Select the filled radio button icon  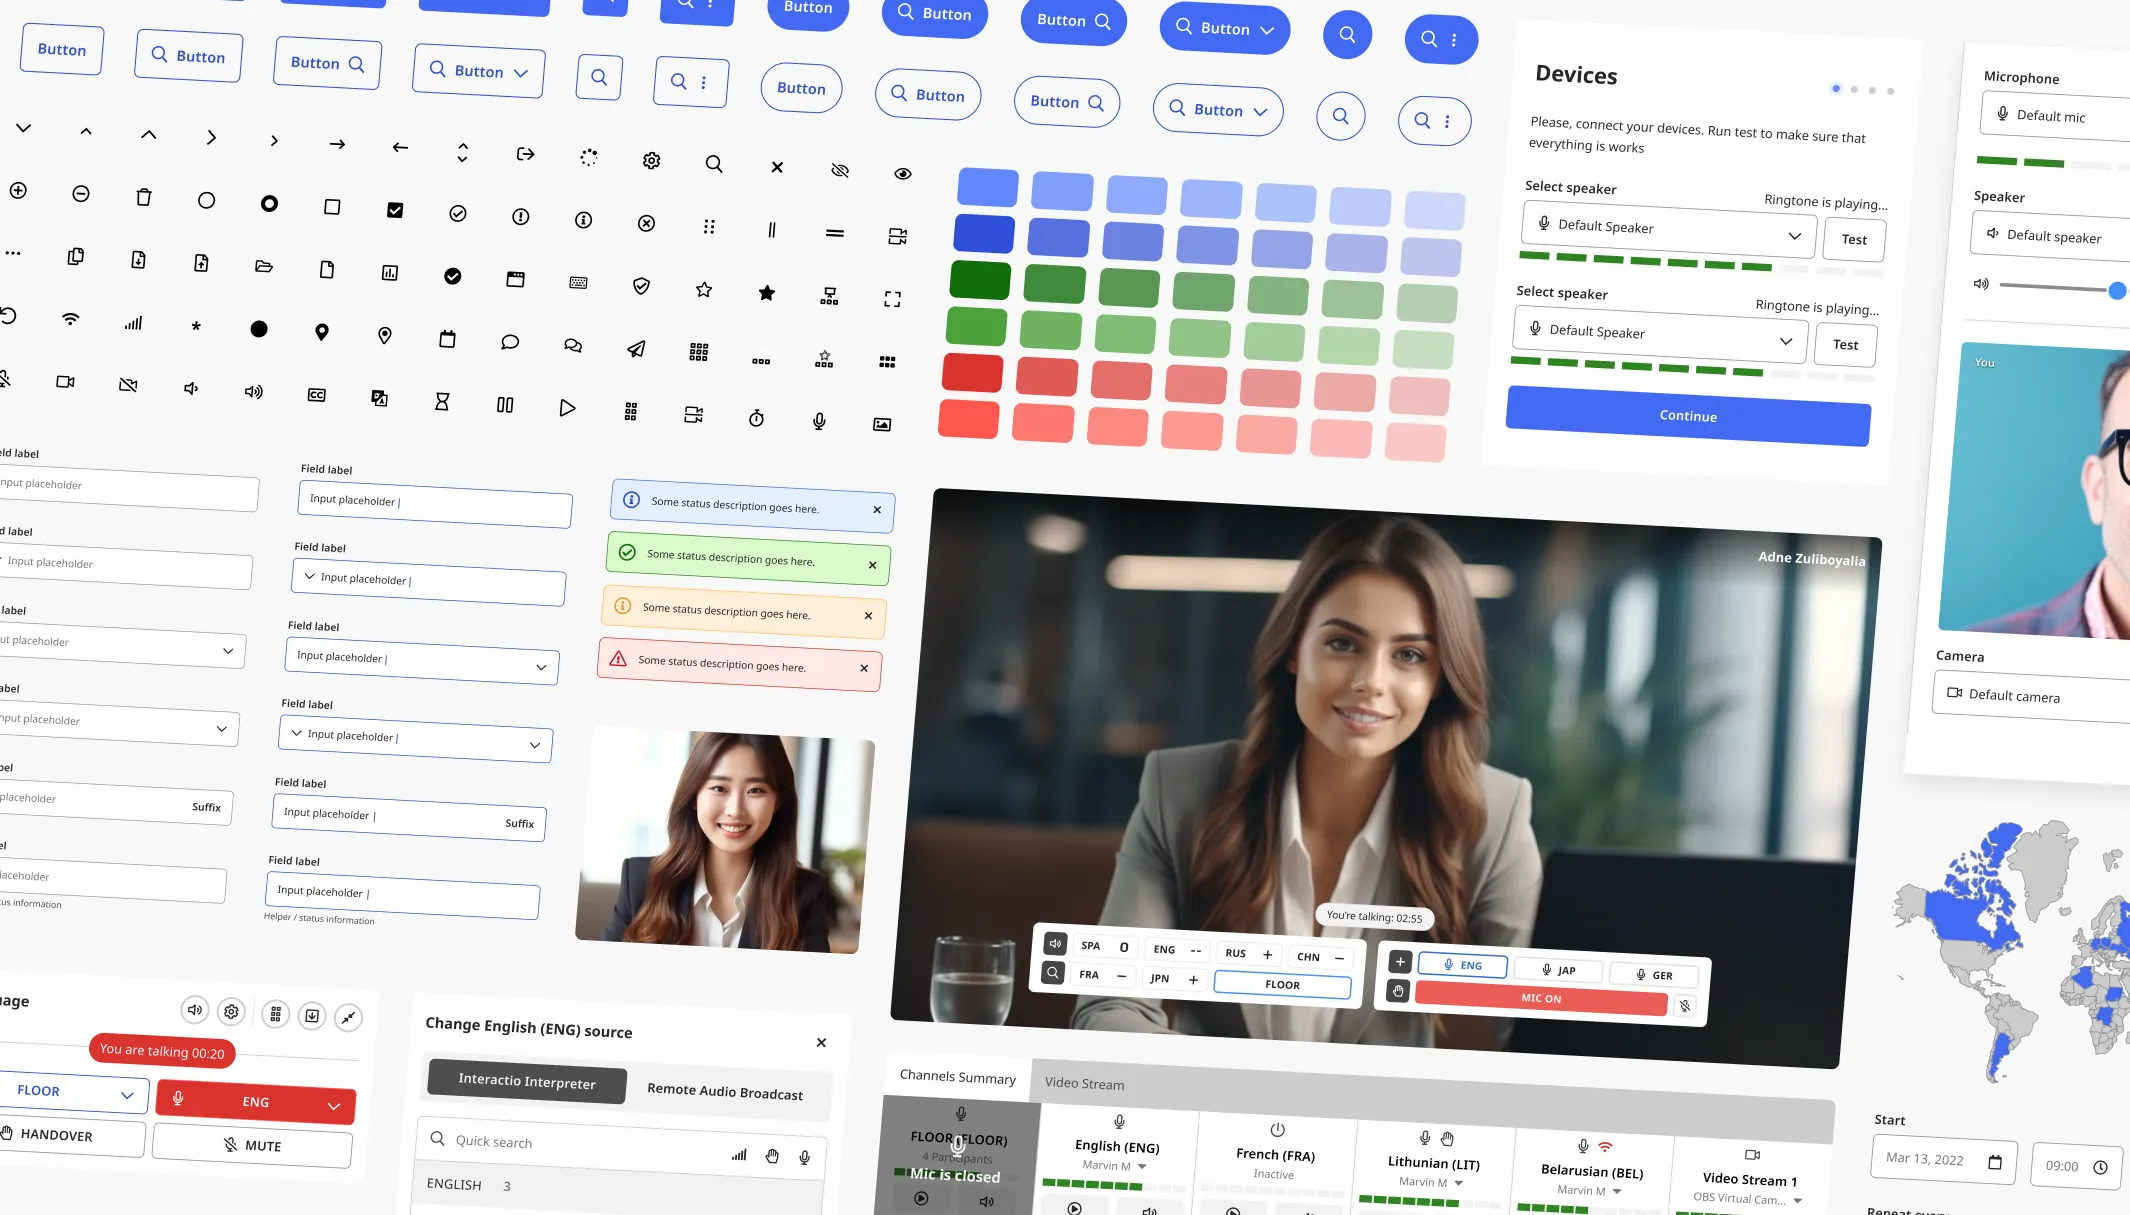coord(269,204)
